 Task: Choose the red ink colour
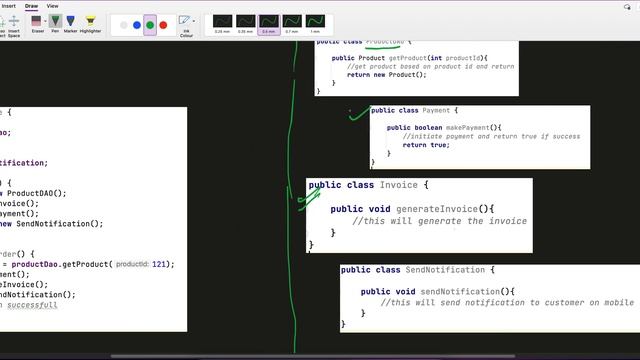click(163, 25)
